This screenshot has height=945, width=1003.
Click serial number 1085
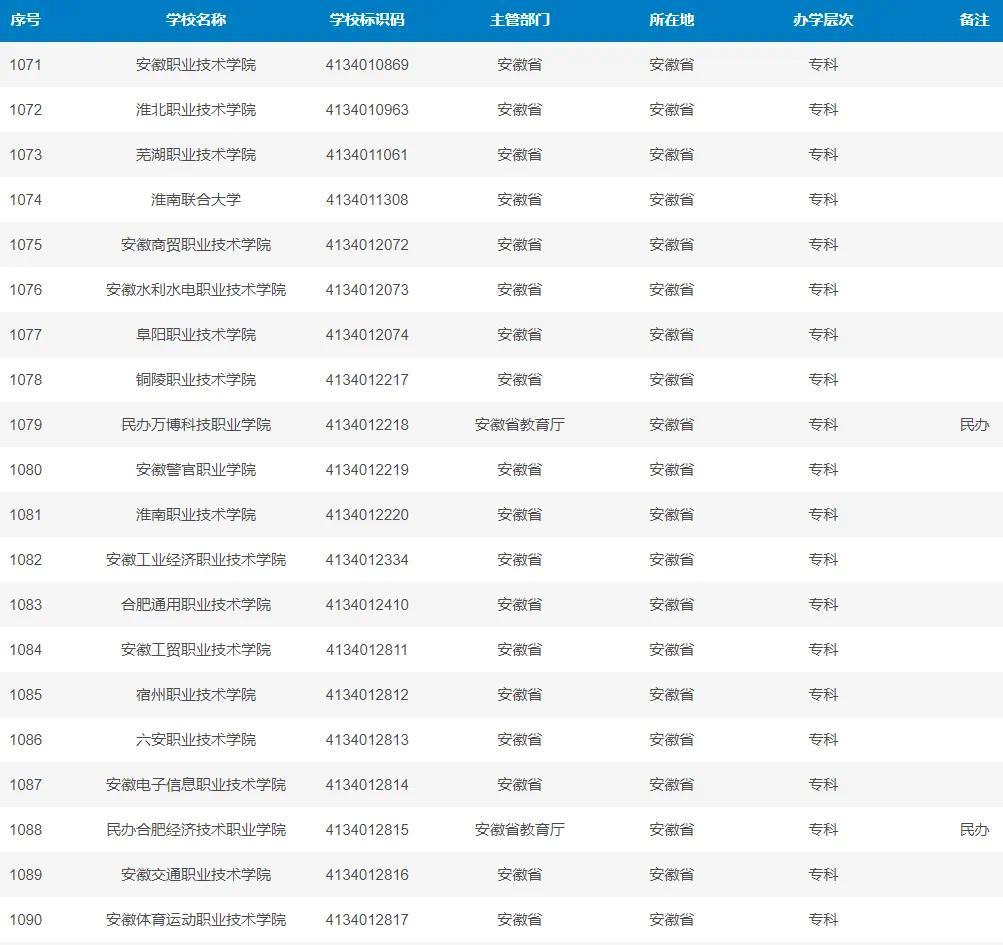26,695
